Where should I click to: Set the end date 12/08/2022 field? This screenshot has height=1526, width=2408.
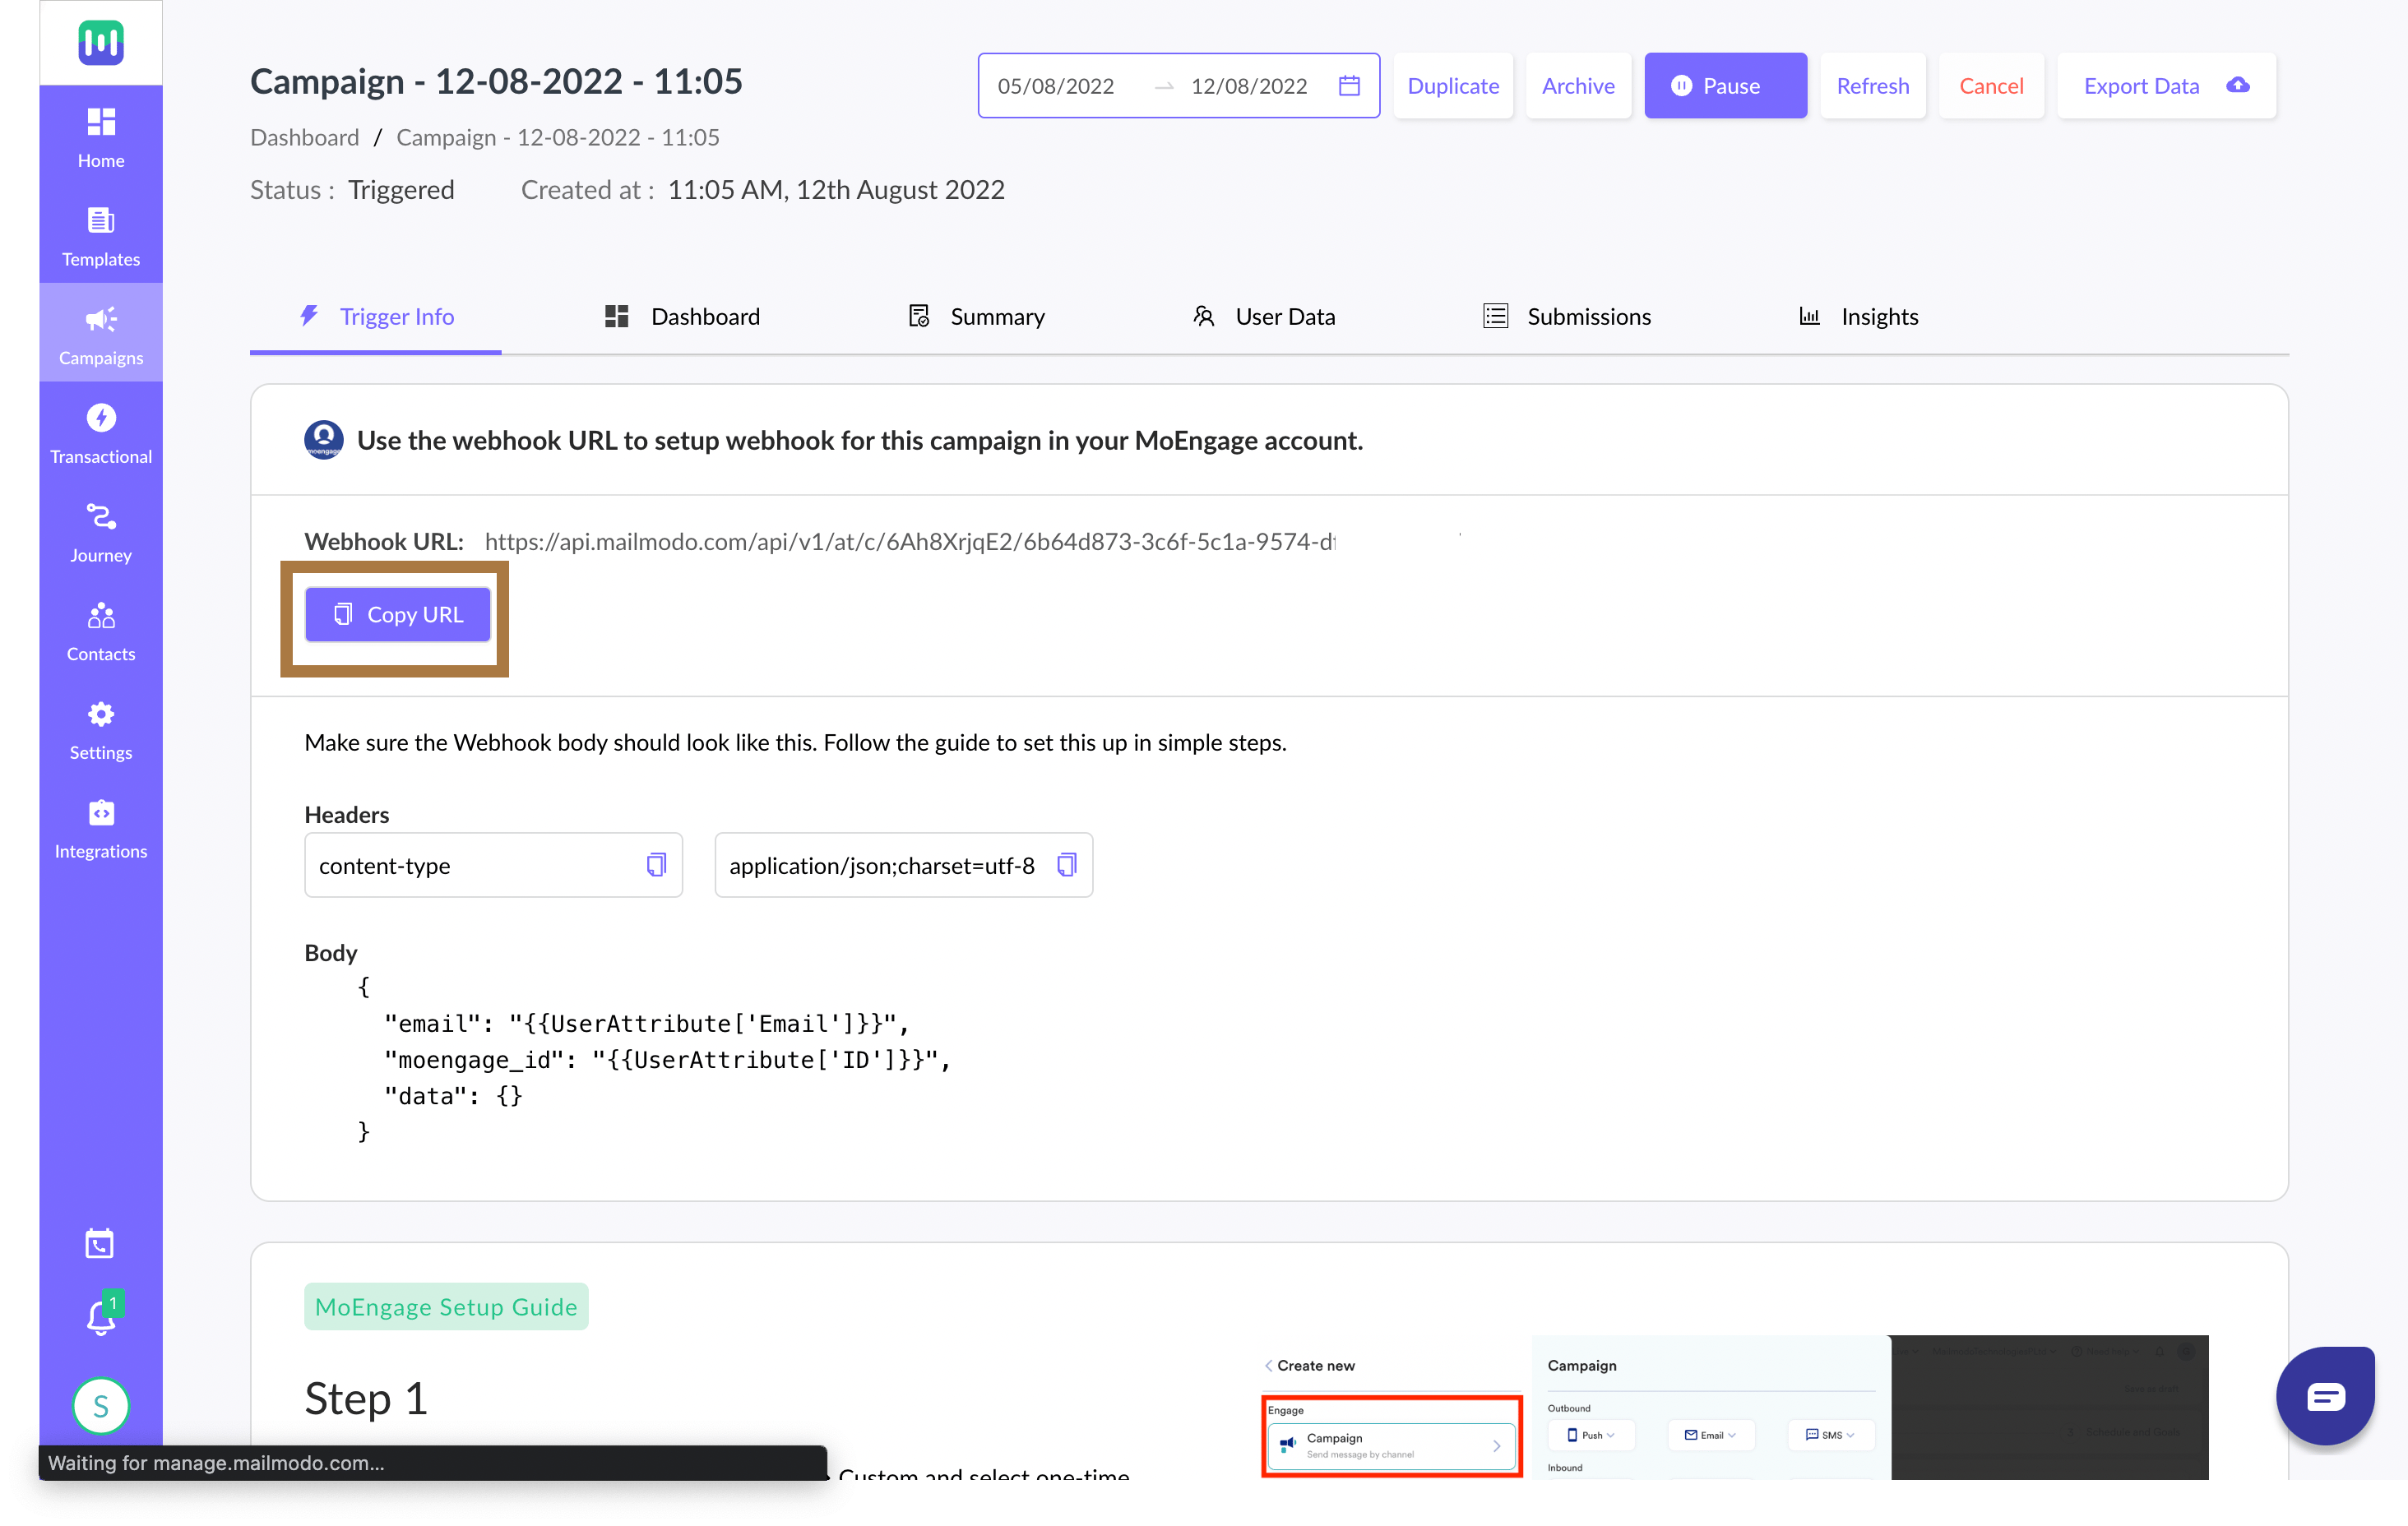point(1249,86)
